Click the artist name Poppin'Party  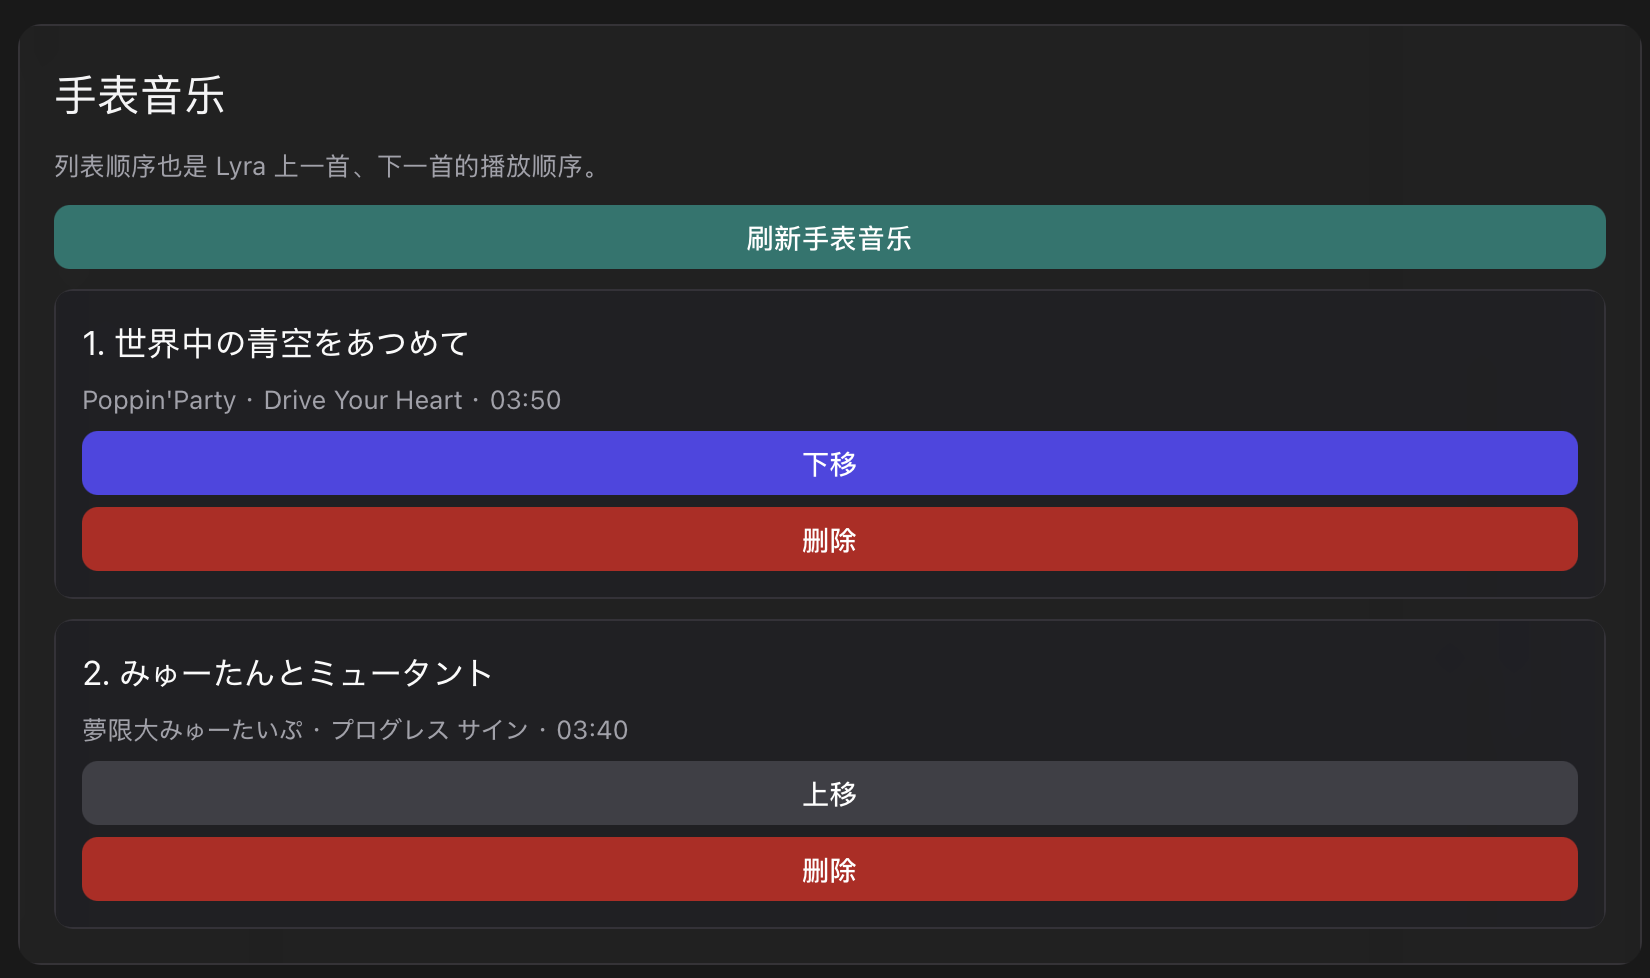pyautogui.click(x=159, y=400)
